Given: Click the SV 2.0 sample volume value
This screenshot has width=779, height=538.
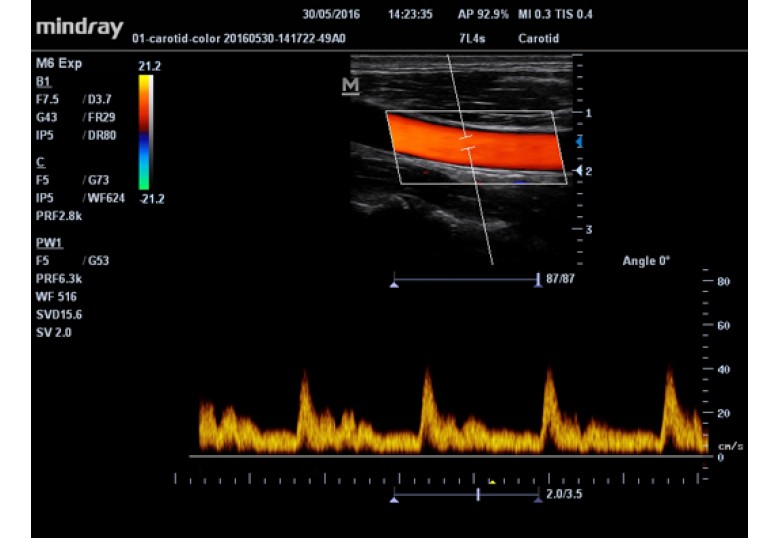Looking at the screenshot, I should pyautogui.click(x=53, y=332).
